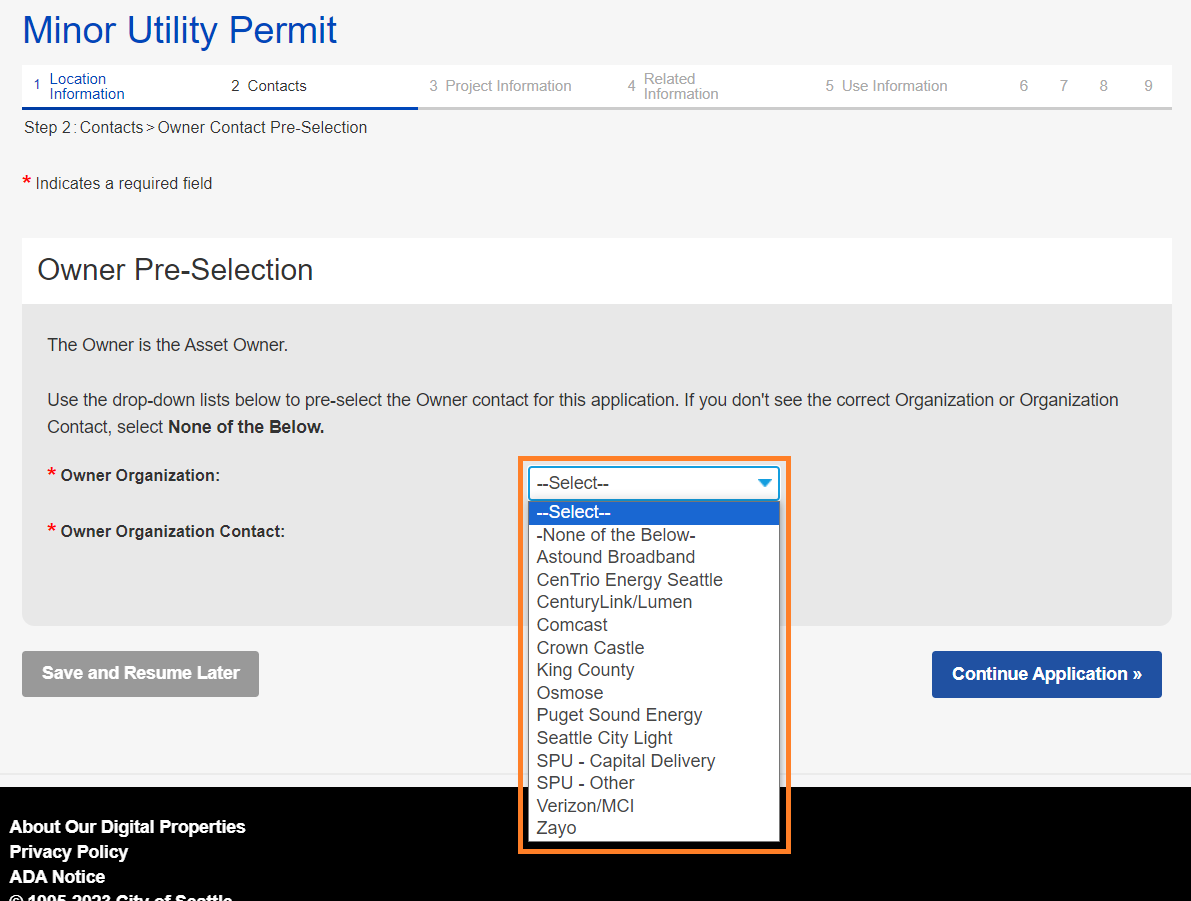Viewport: 1191px width, 901px height.
Task: Choose King County as owner organization
Action: pyautogui.click(x=585, y=670)
